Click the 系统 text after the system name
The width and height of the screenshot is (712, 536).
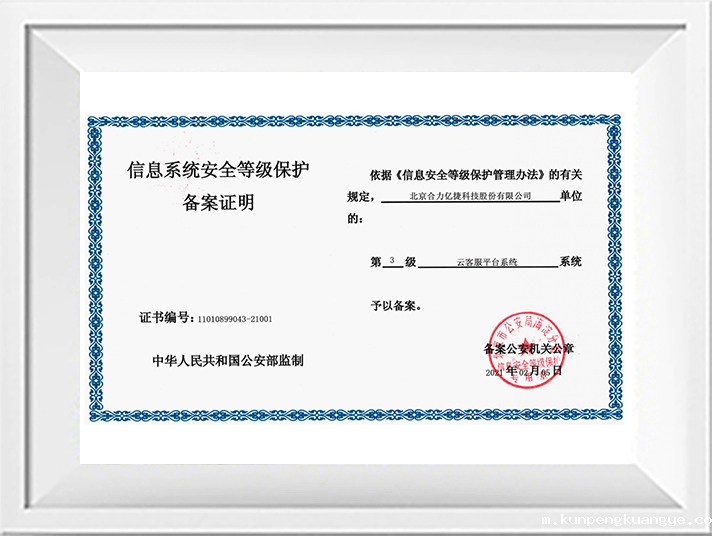[570, 262]
